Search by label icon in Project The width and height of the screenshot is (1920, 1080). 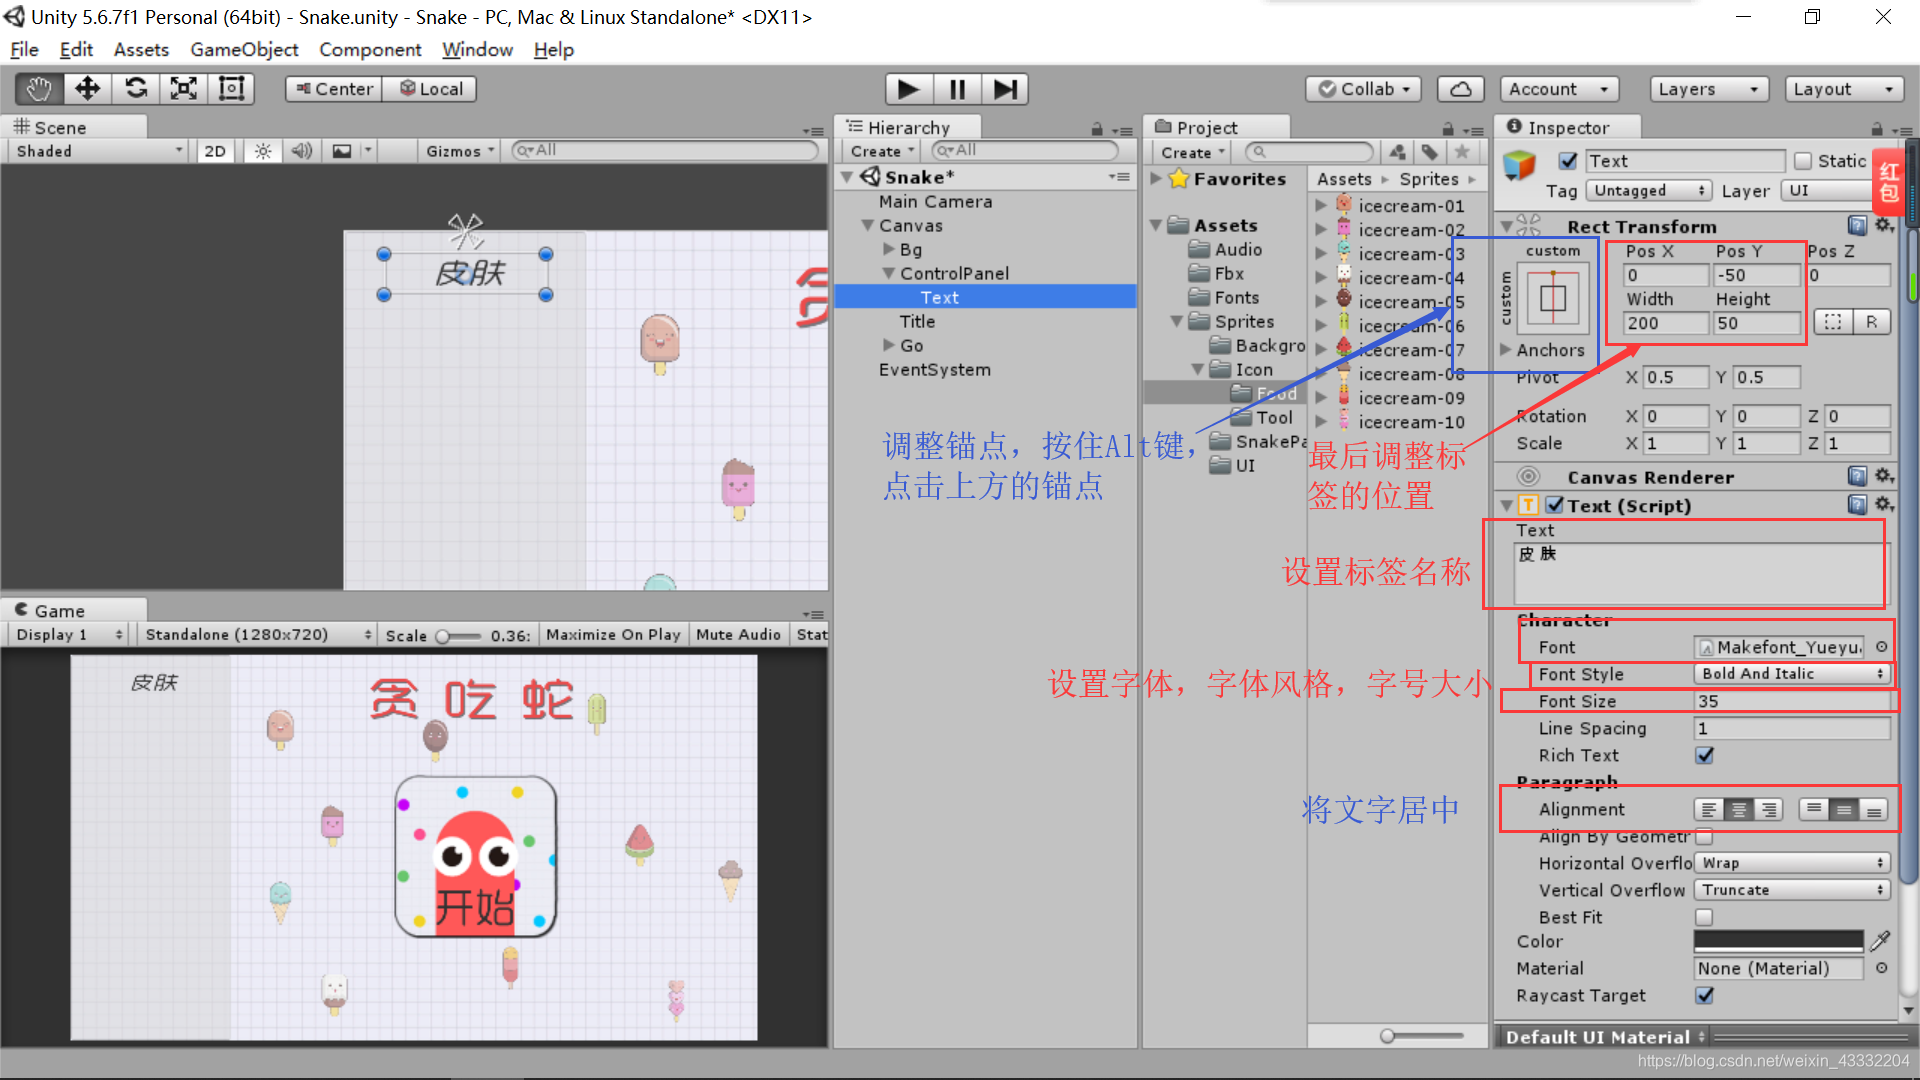point(1430,152)
